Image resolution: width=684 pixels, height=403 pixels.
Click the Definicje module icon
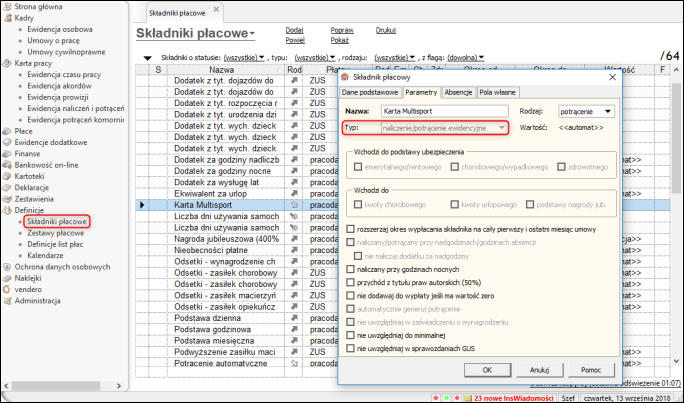(7, 210)
